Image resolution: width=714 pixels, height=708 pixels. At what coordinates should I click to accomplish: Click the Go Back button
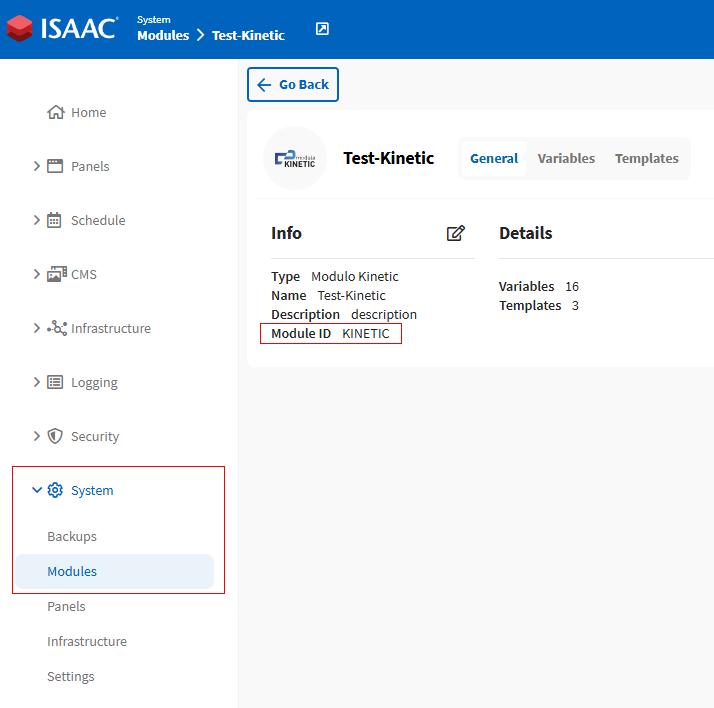293,85
